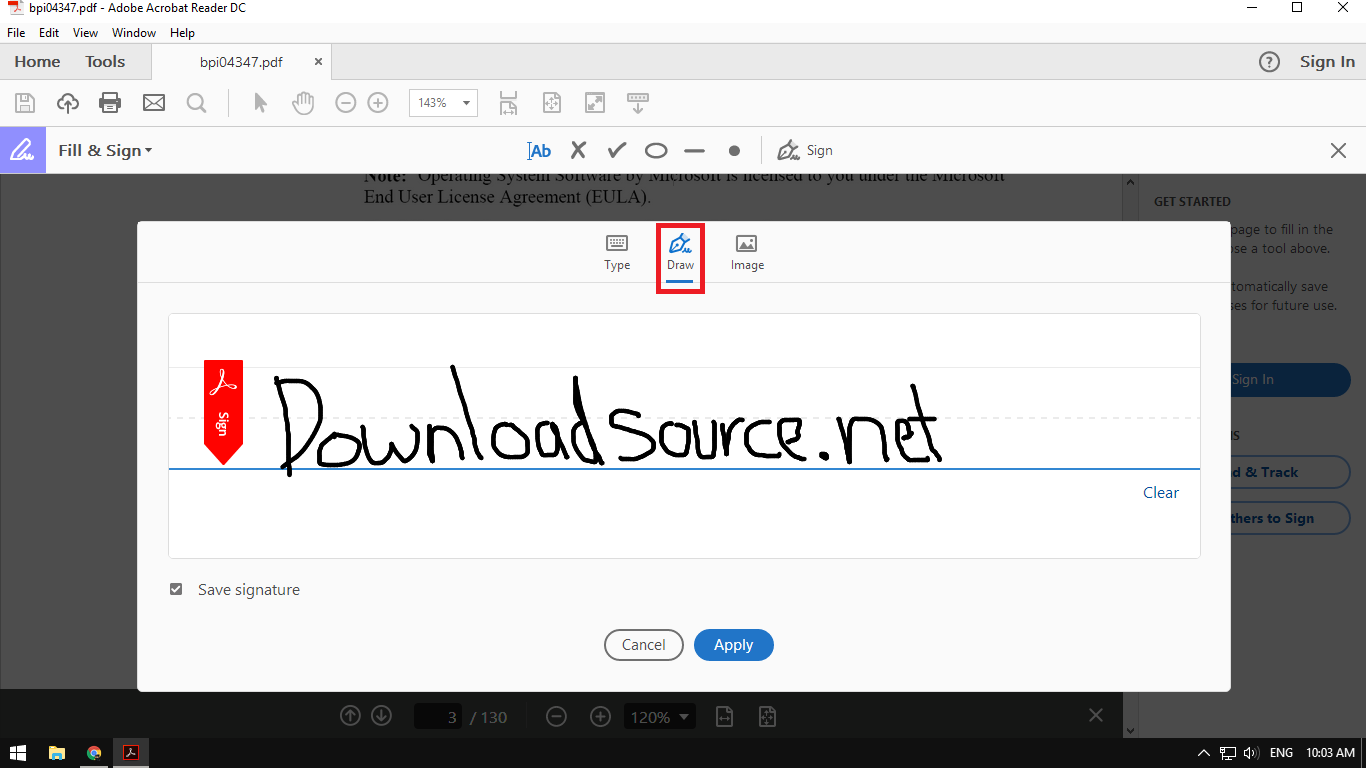
Task: Click the volume speaker tray icon
Action: pos(1251,753)
